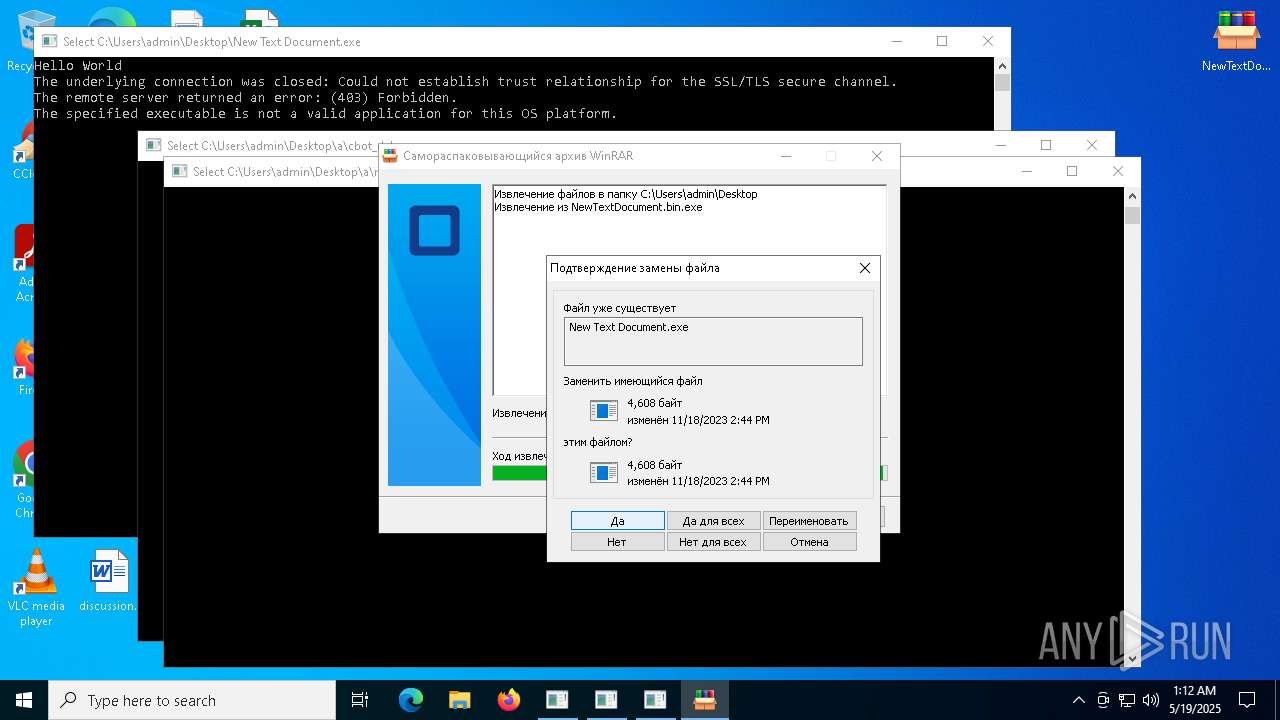Image resolution: width=1280 pixels, height=720 pixels.
Task: Open the Google Chrome desktop shortcut
Action: [24, 480]
